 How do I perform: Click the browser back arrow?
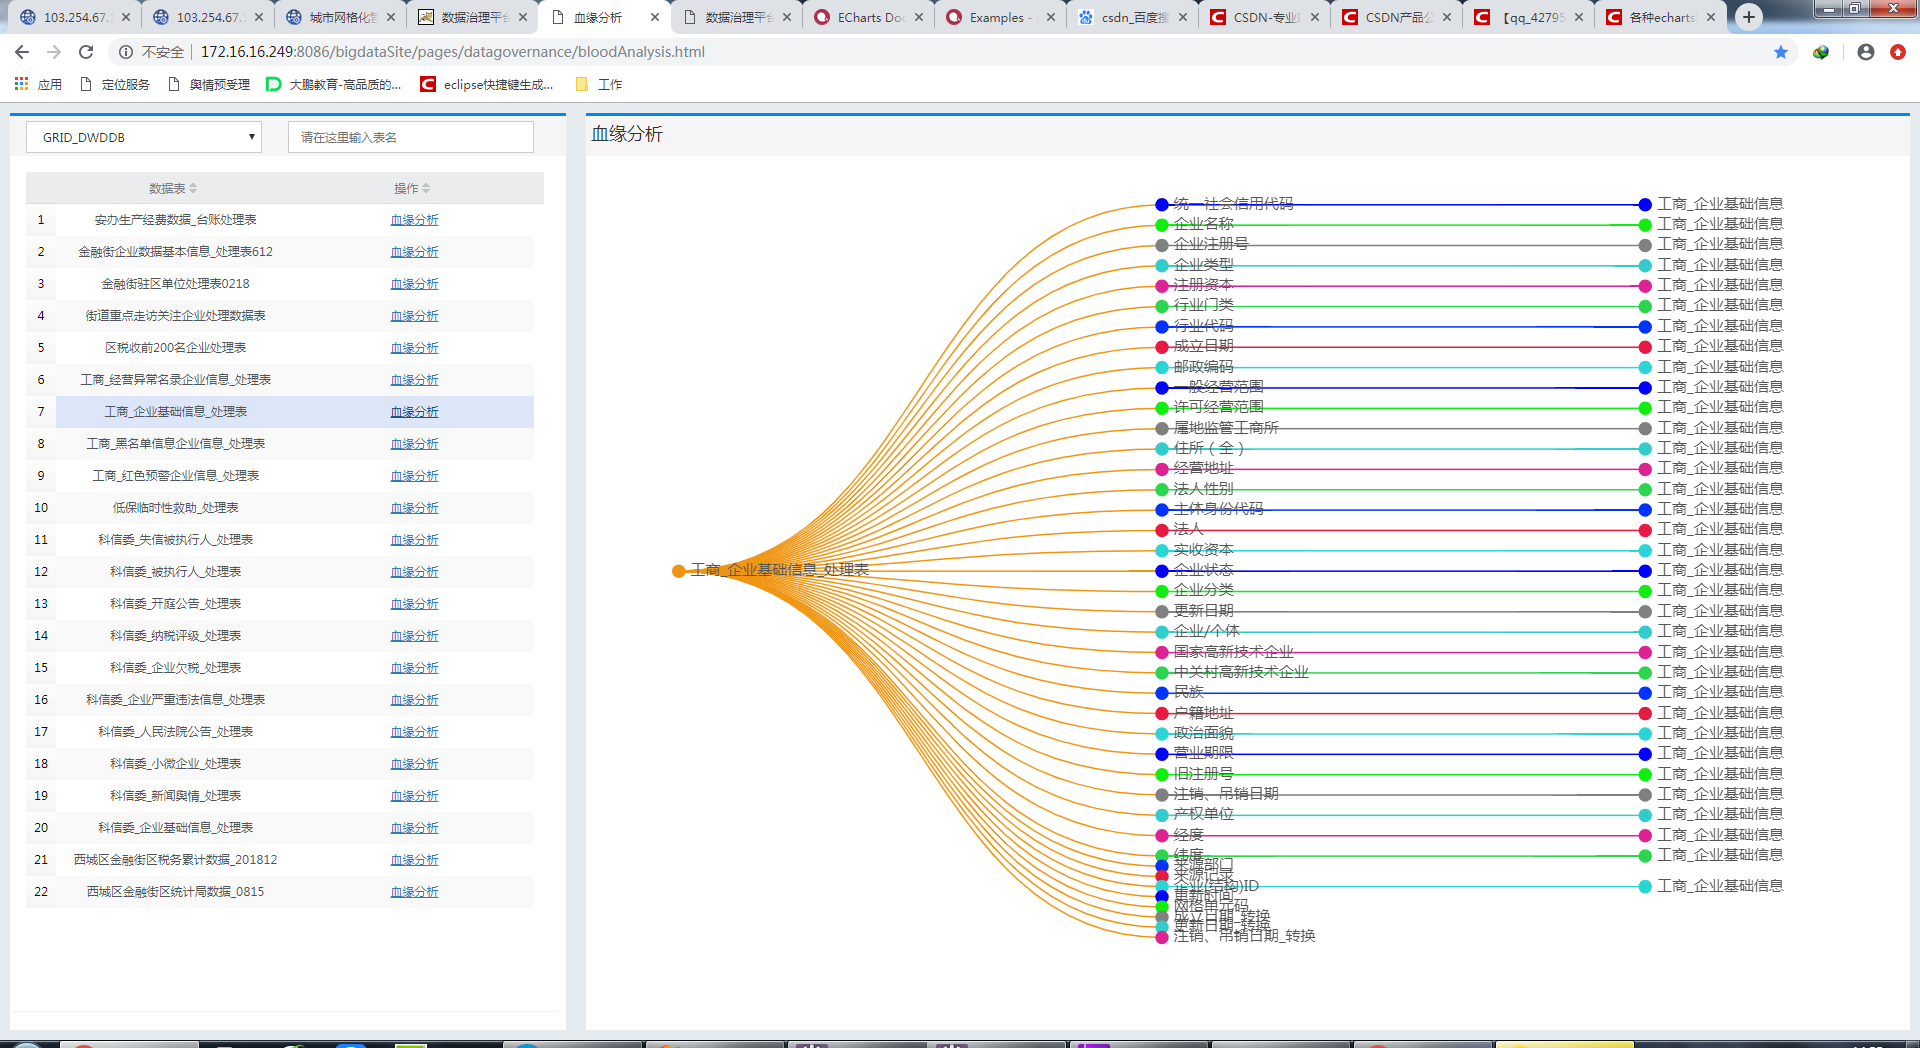click(22, 52)
